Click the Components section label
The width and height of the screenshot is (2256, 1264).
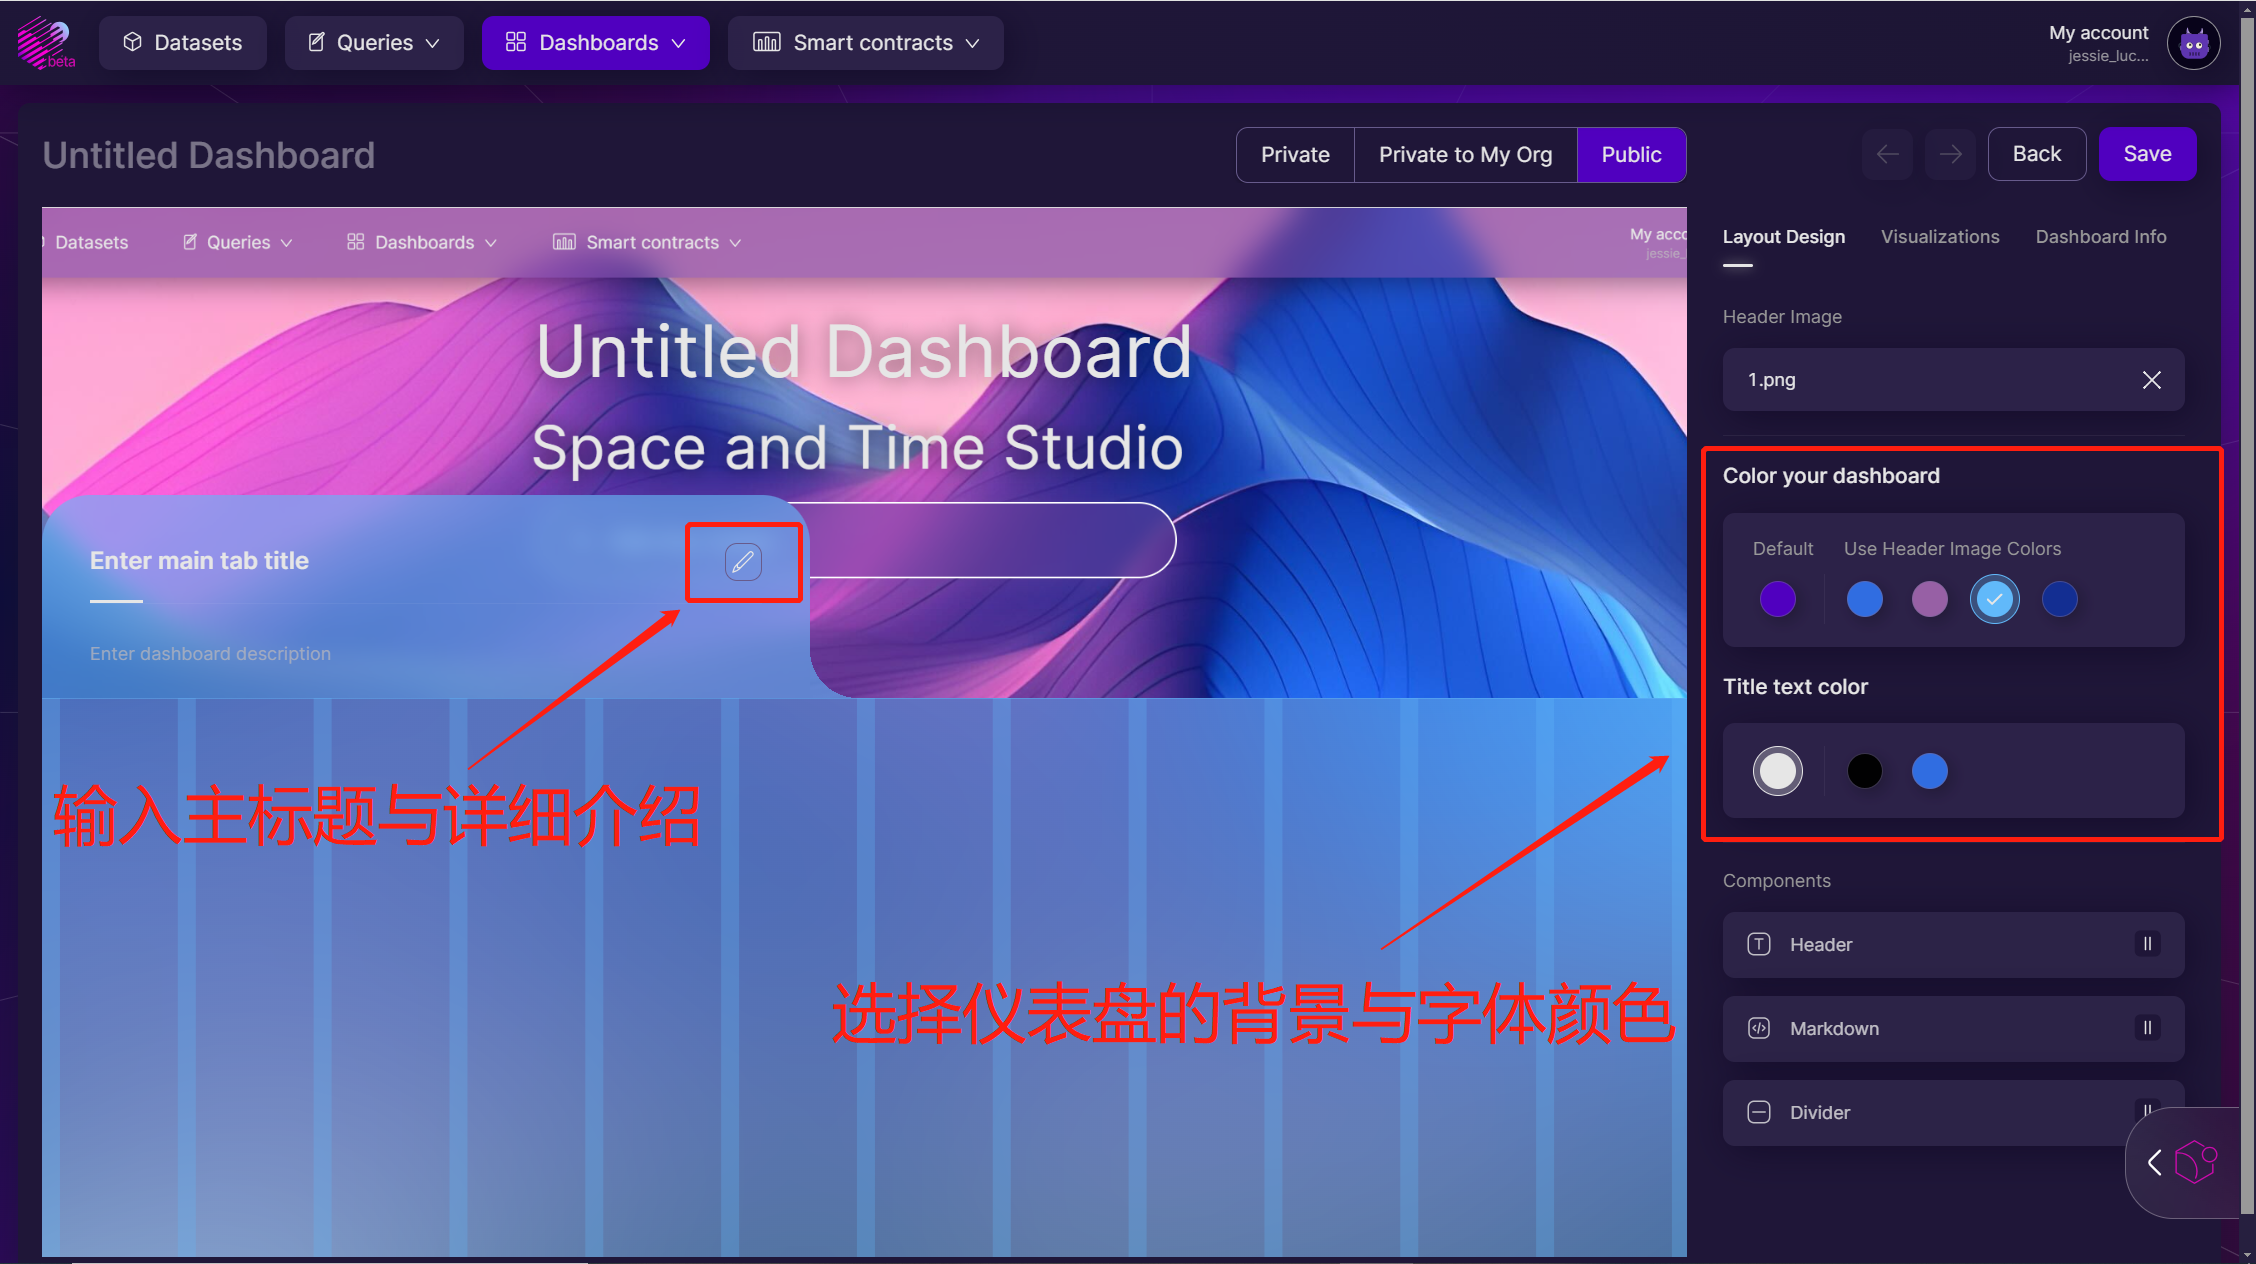(1776, 881)
